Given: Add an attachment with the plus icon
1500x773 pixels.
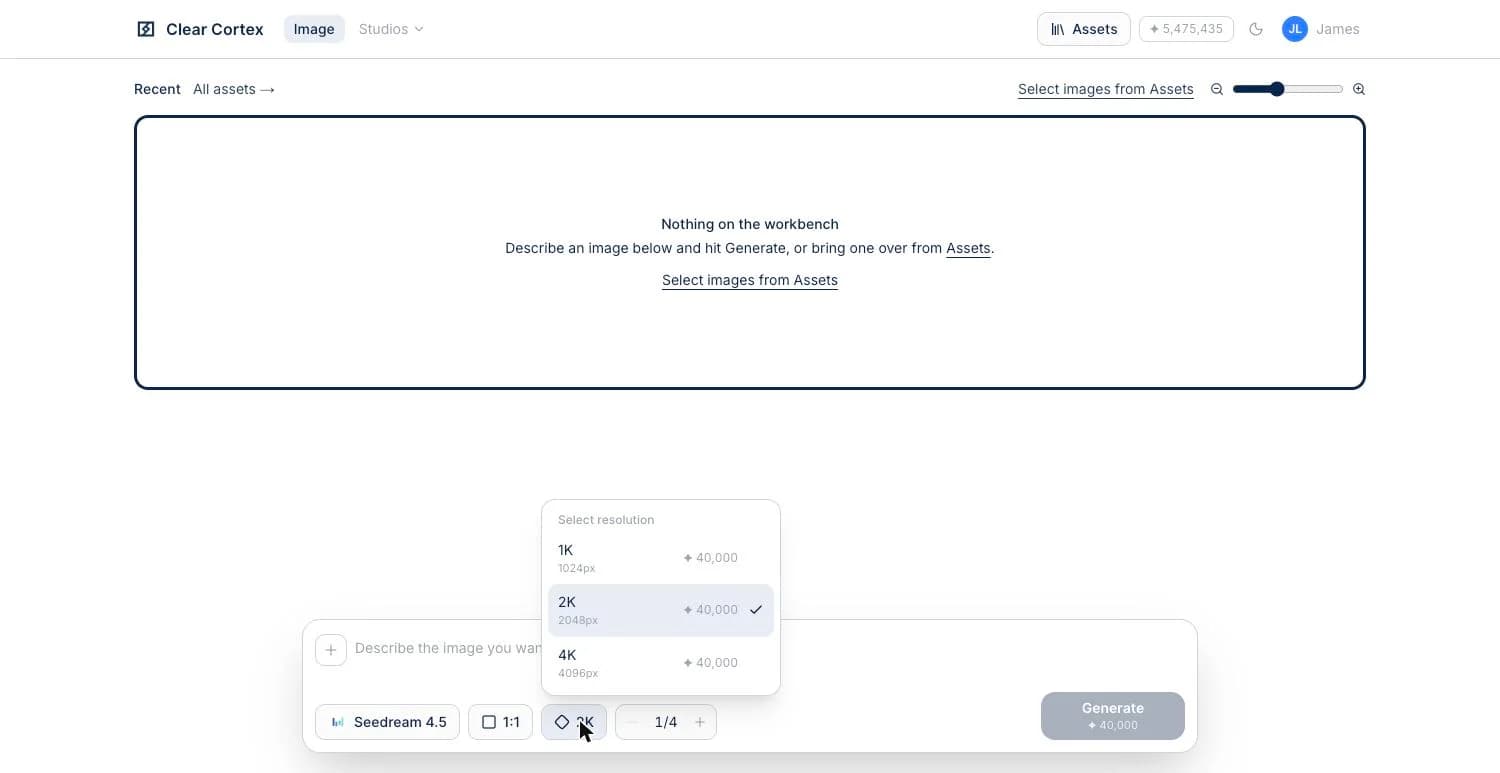Looking at the screenshot, I should [331, 650].
